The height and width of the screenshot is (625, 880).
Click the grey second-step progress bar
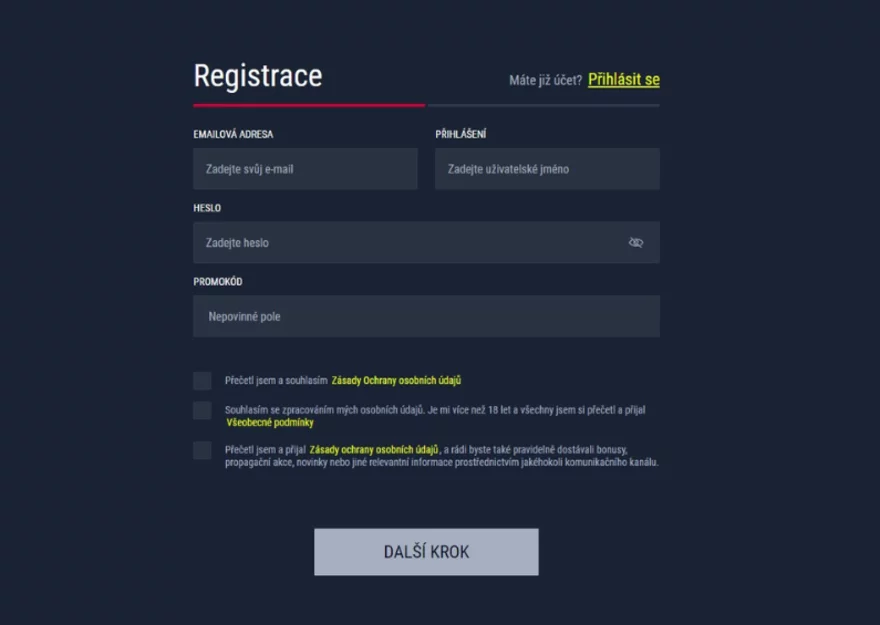coord(544,105)
